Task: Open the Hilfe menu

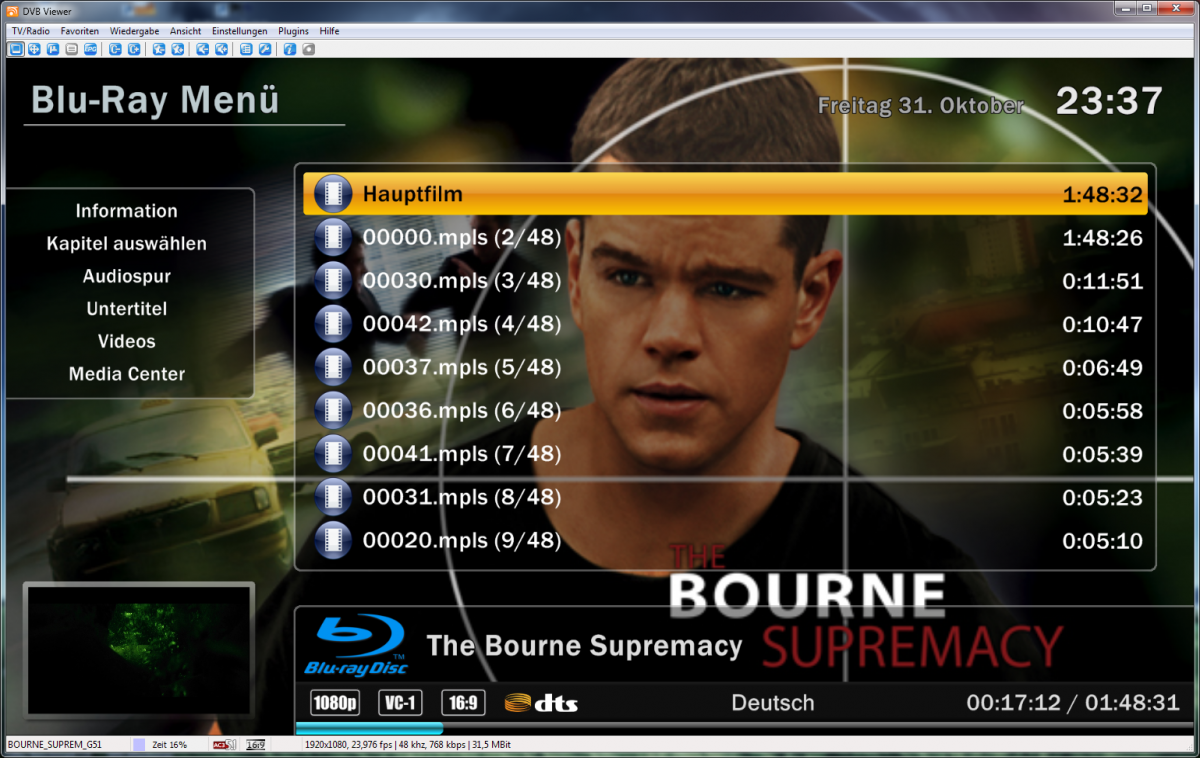Action: 330,31
